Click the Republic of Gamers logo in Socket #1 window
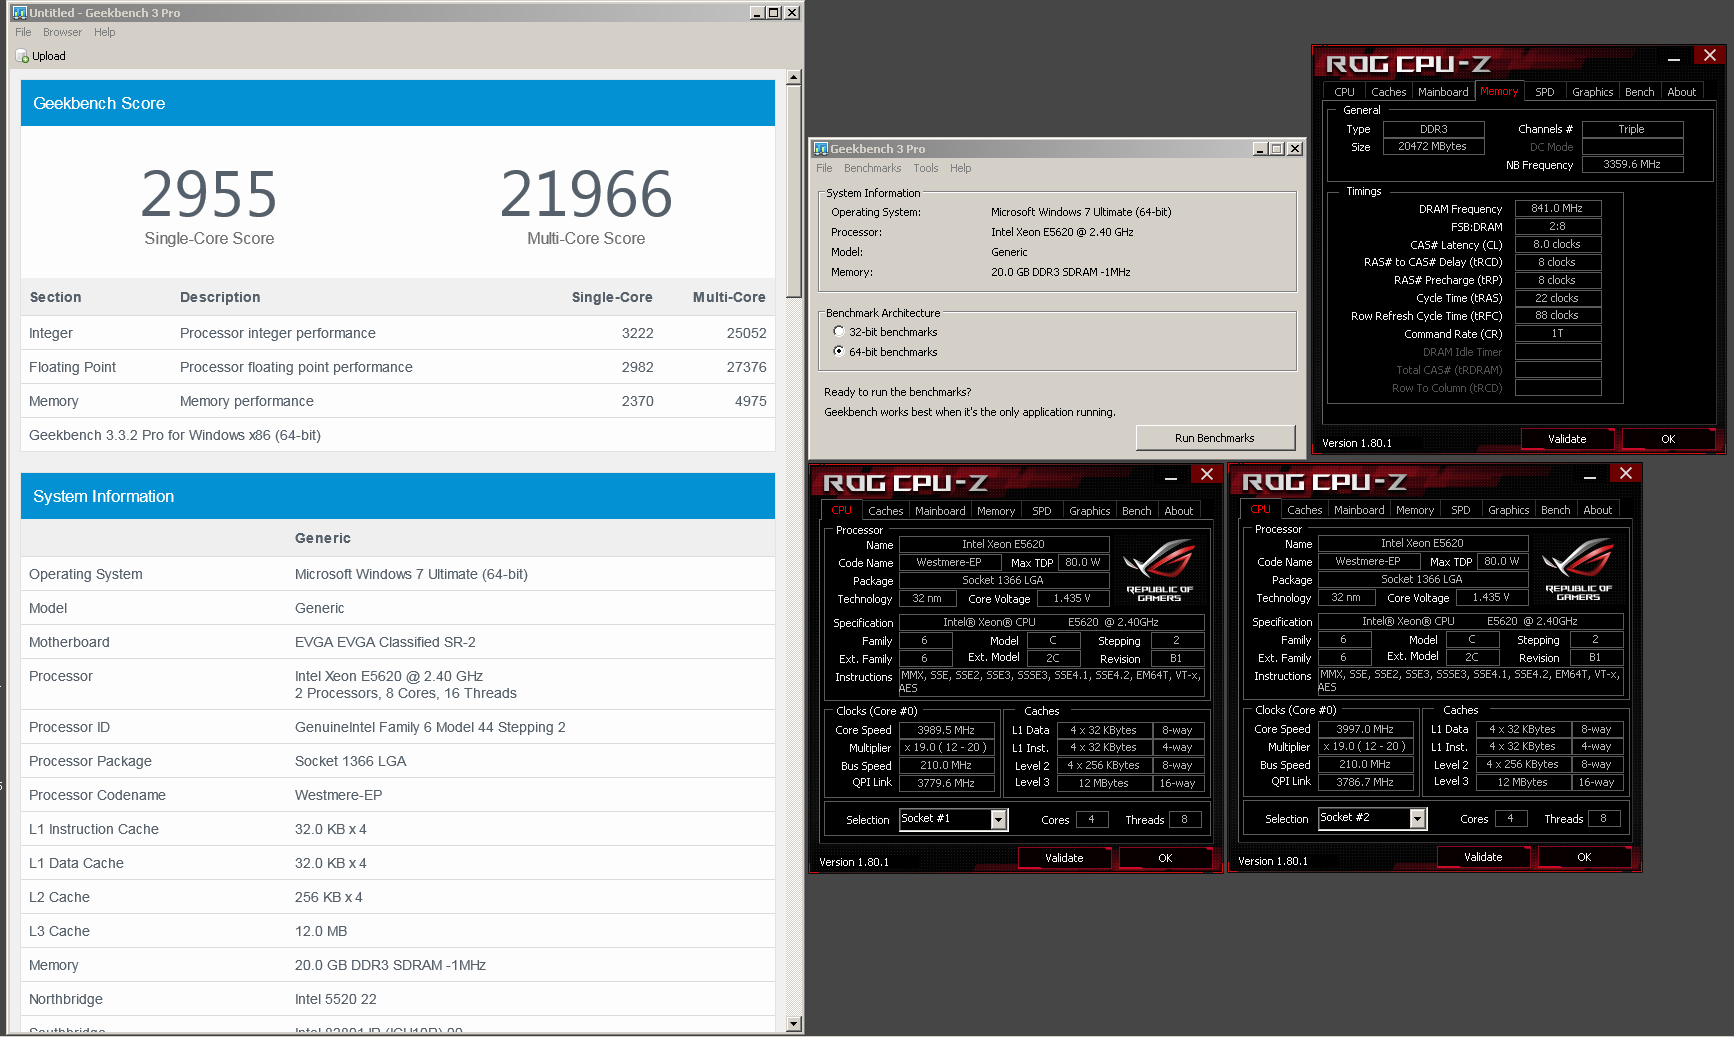 pyautogui.click(x=1159, y=570)
